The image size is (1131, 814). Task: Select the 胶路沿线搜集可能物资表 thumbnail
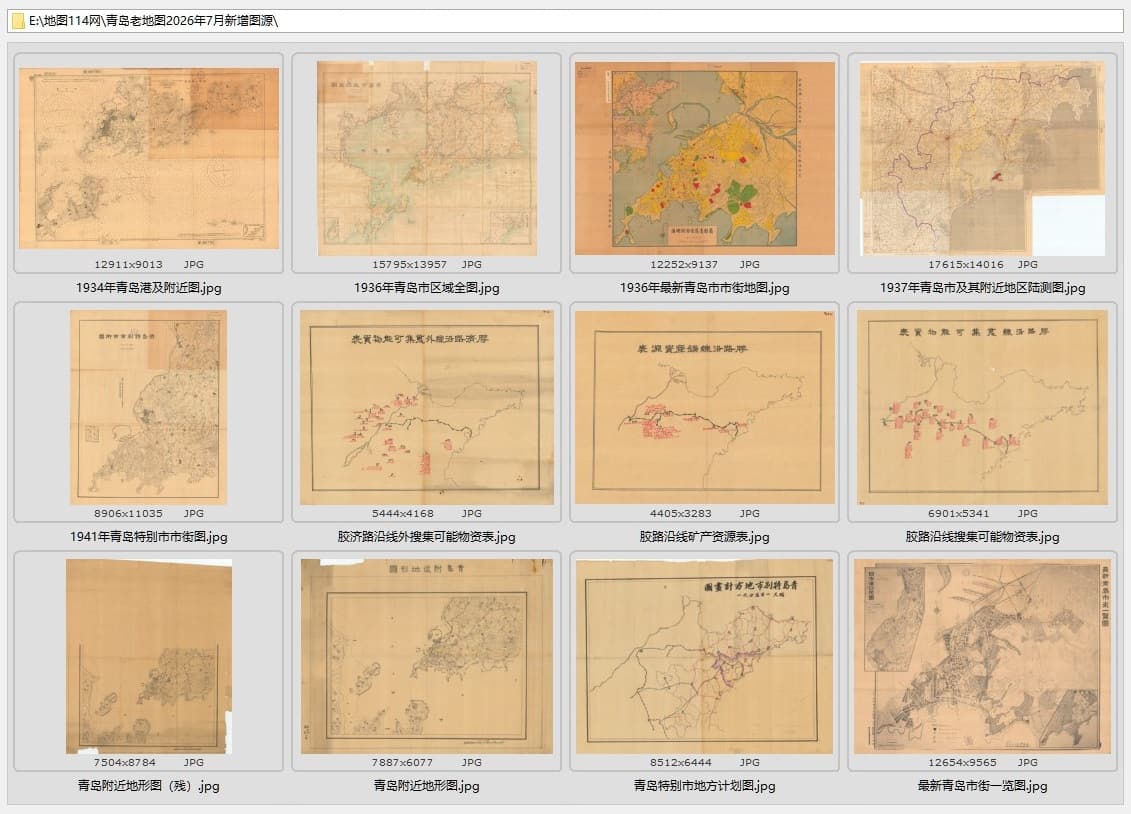pos(982,407)
